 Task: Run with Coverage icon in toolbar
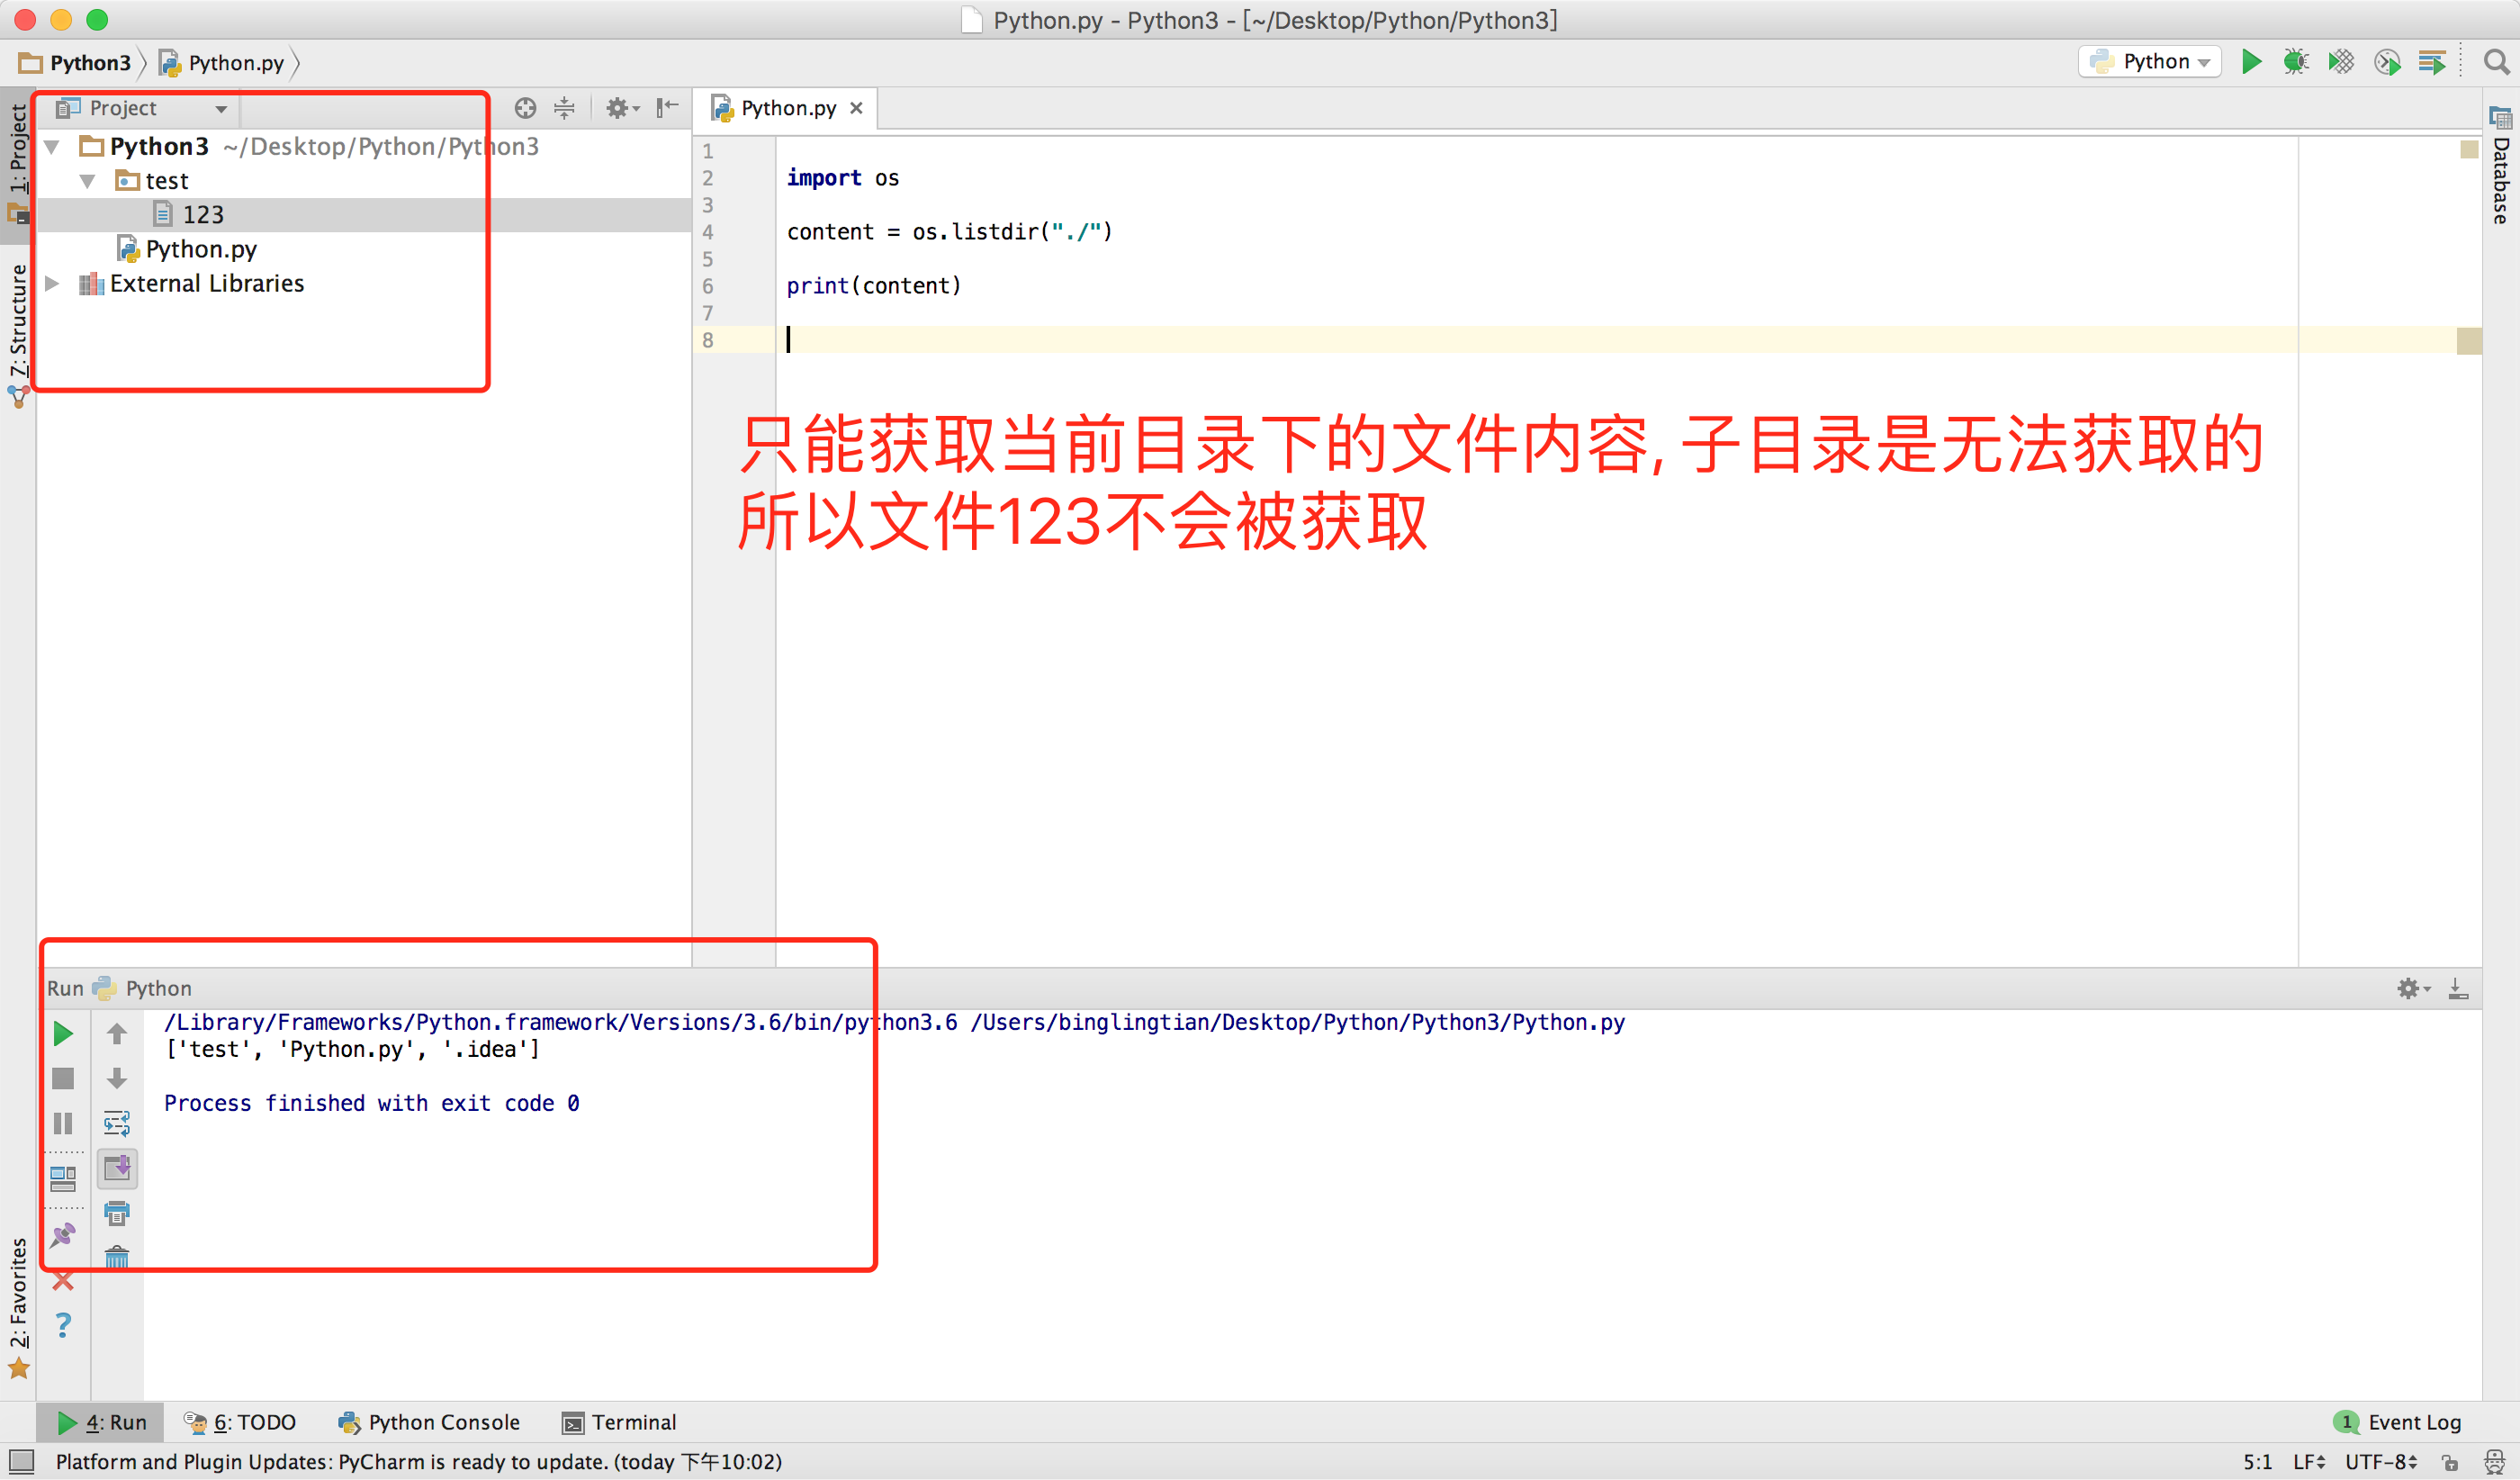pyautogui.click(x=2340, y=62)
